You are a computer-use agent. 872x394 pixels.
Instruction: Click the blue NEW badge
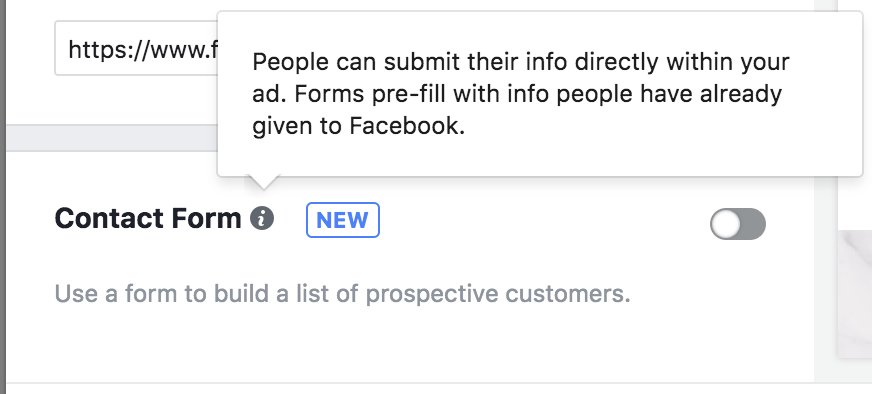point(343,220)
